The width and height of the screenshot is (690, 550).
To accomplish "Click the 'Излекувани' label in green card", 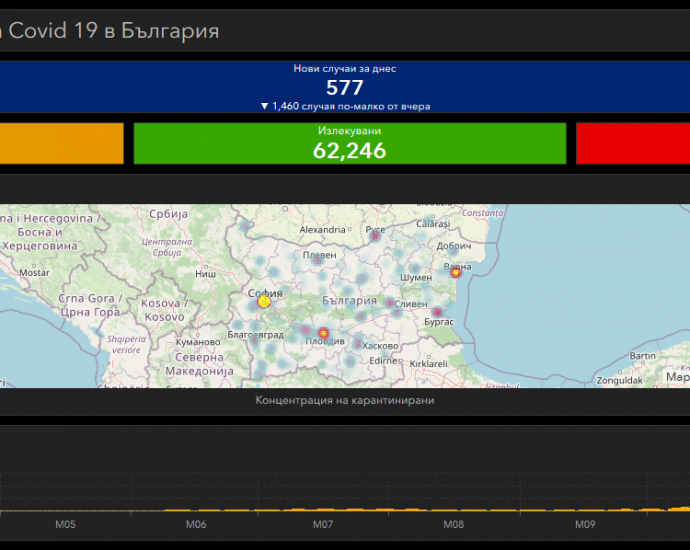I will pos(349,131).
